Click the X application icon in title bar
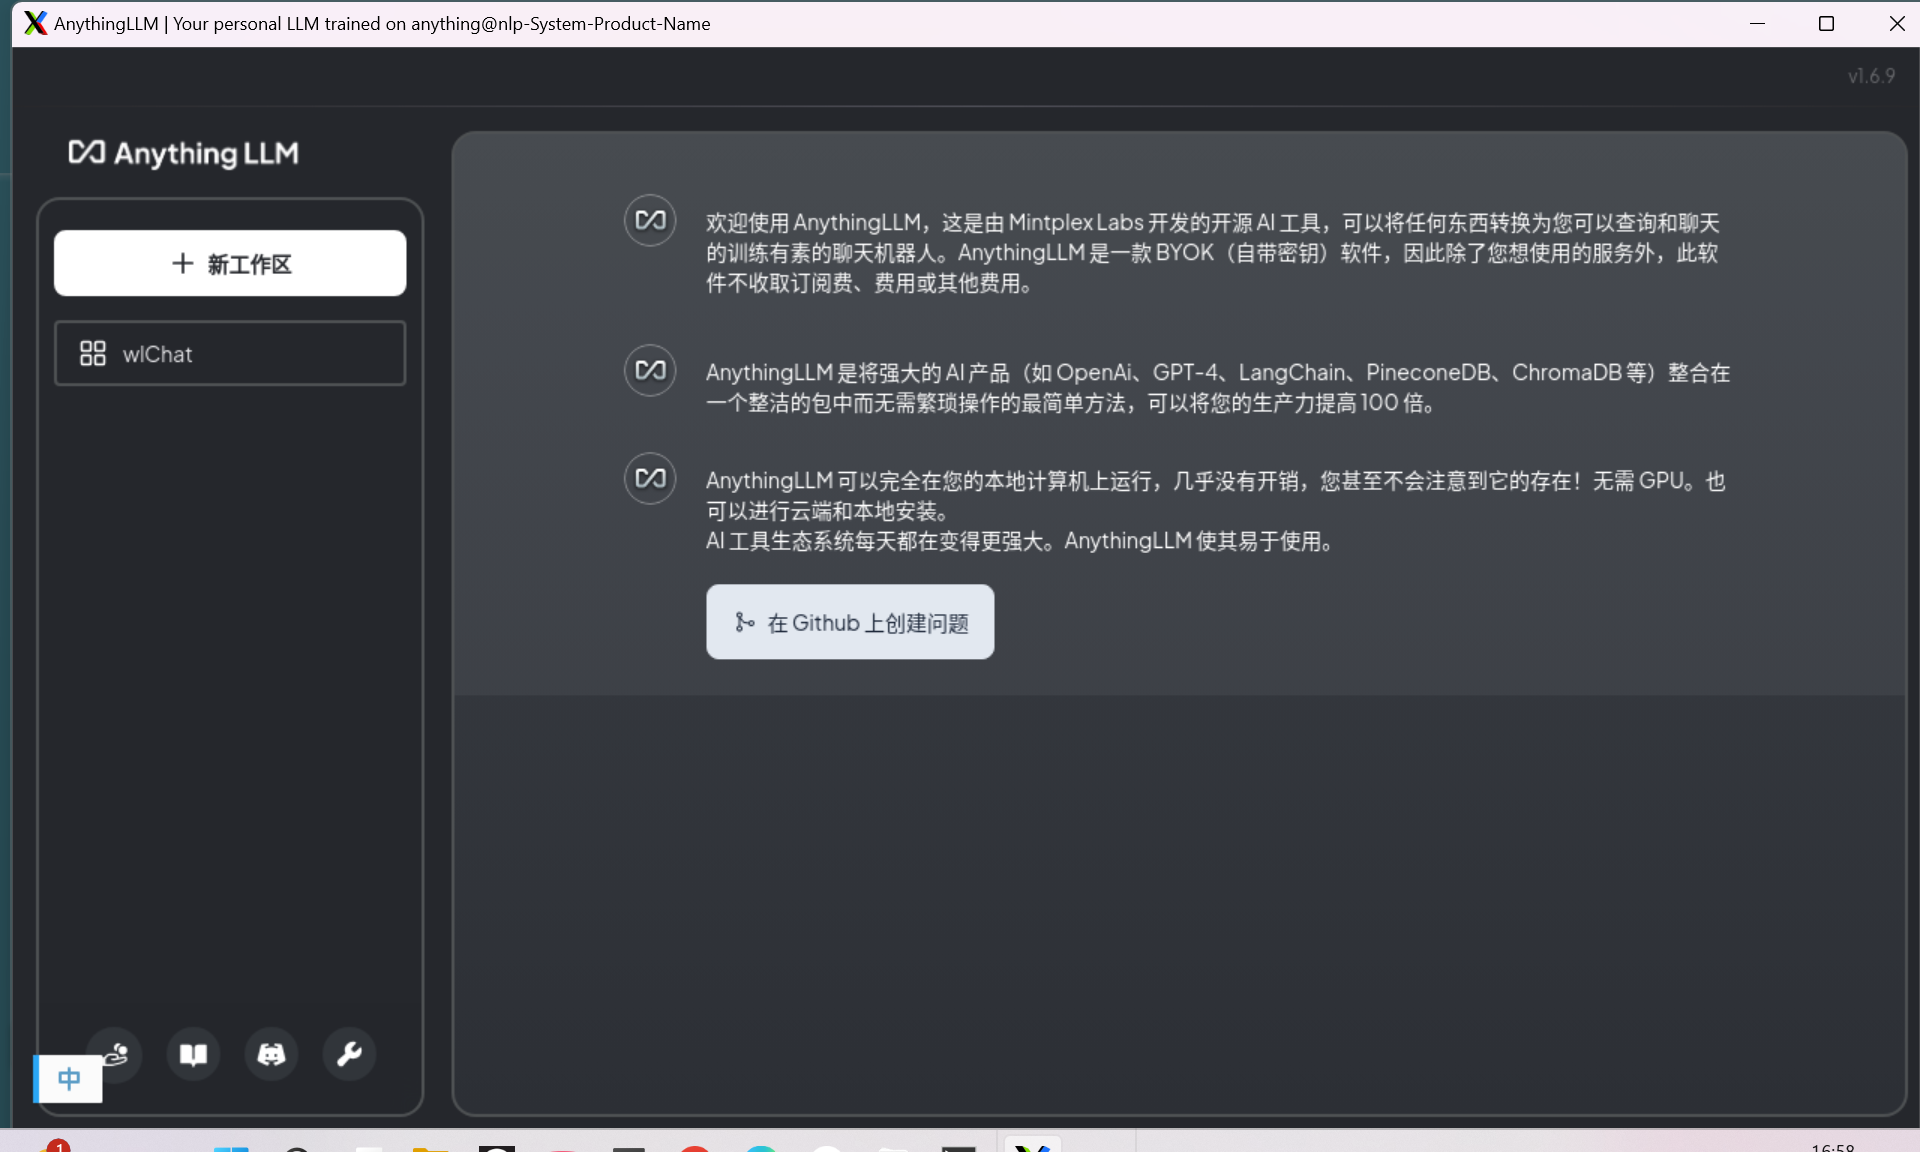This screenshot has width=1920, height=1152. [x=35, y=23]
